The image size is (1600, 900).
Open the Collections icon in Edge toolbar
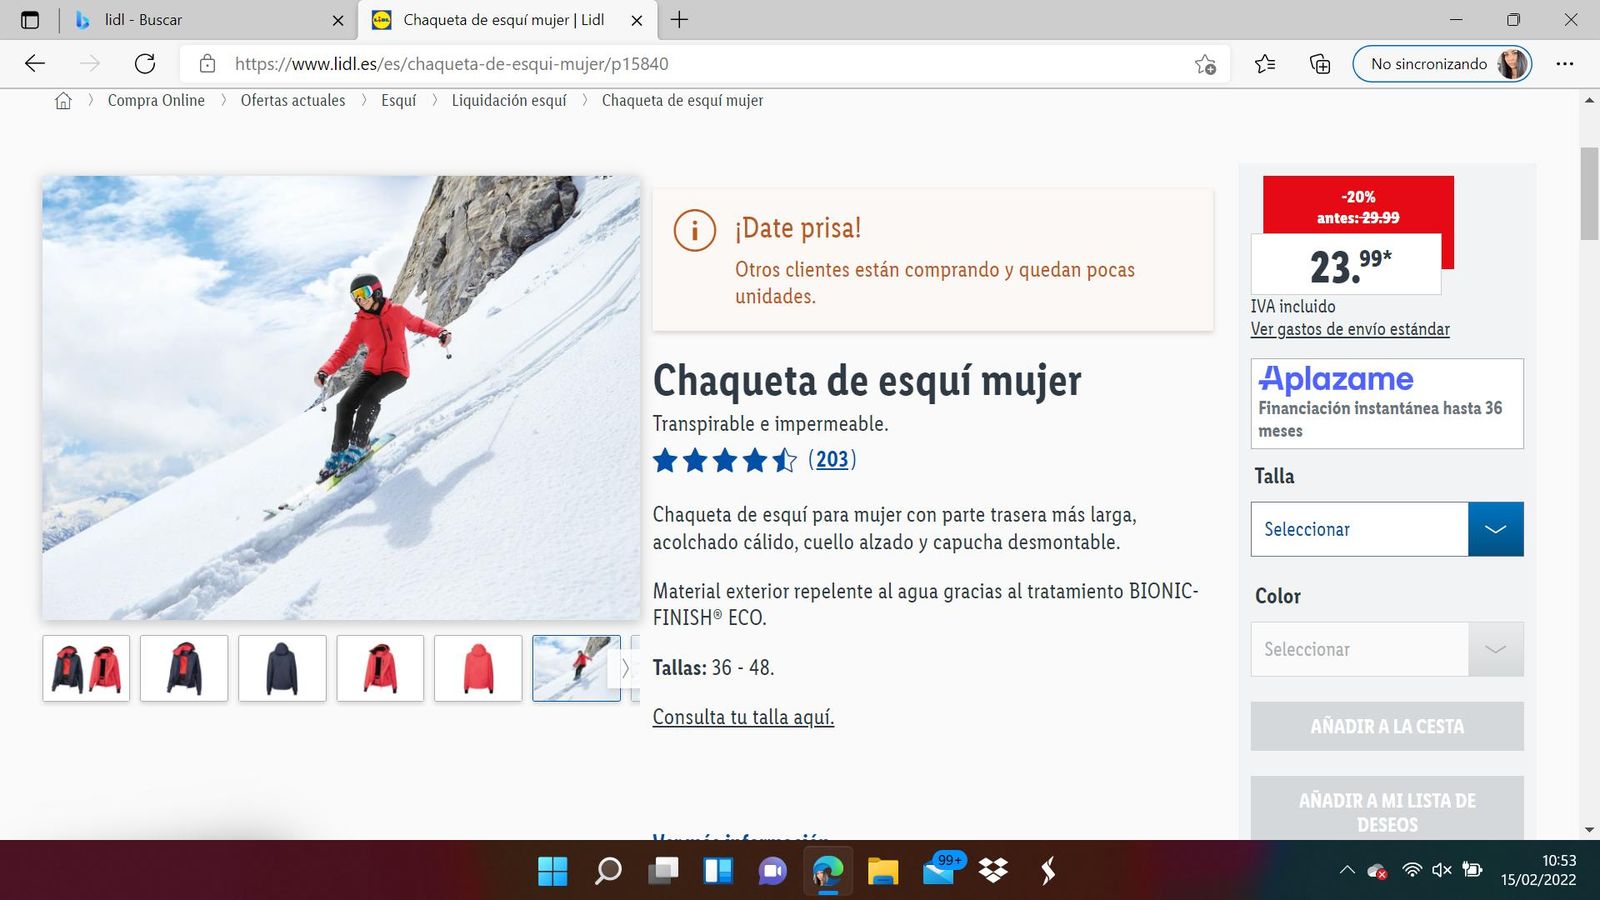click(1320, 63)
